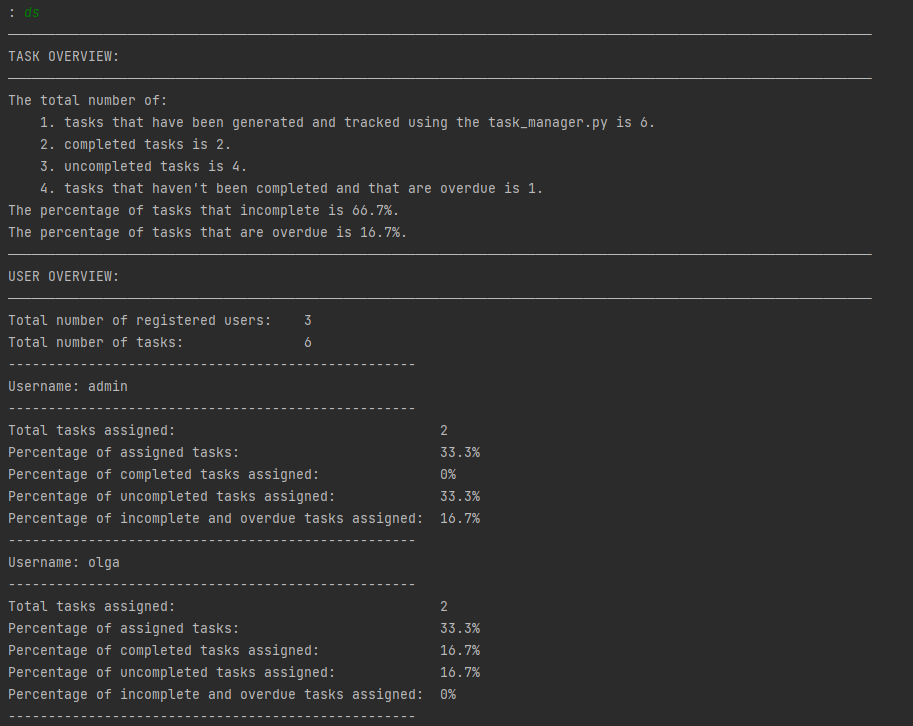Viewport: 913px width, 726px height.
Task: Click olga's completed tasks assigned 16.7% line
Action: (x=244, y=651)
